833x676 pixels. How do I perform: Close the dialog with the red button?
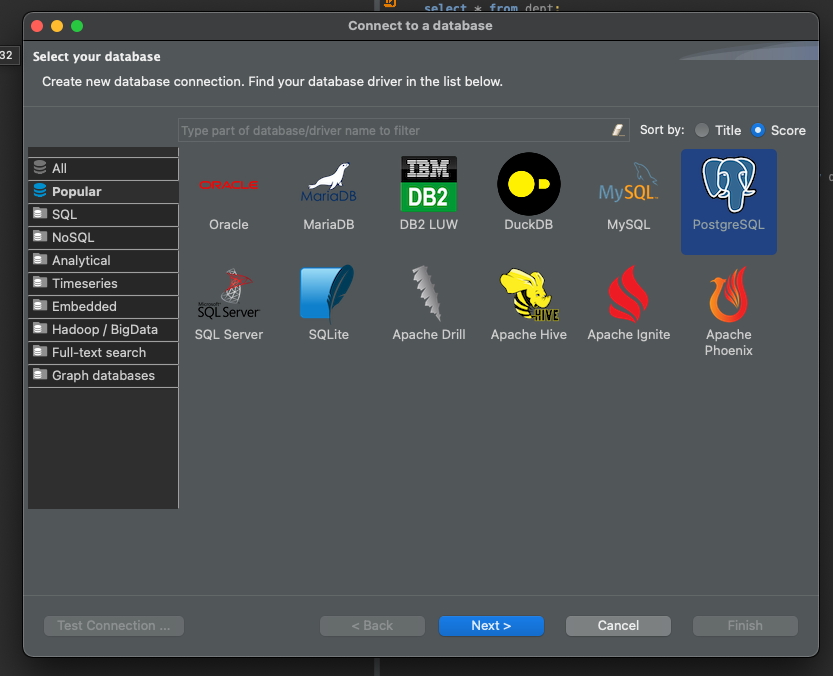(37, 26)
